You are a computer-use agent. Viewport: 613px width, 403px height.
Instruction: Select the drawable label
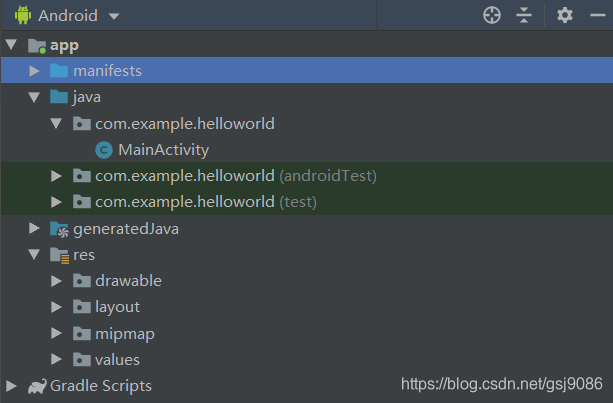129,281
